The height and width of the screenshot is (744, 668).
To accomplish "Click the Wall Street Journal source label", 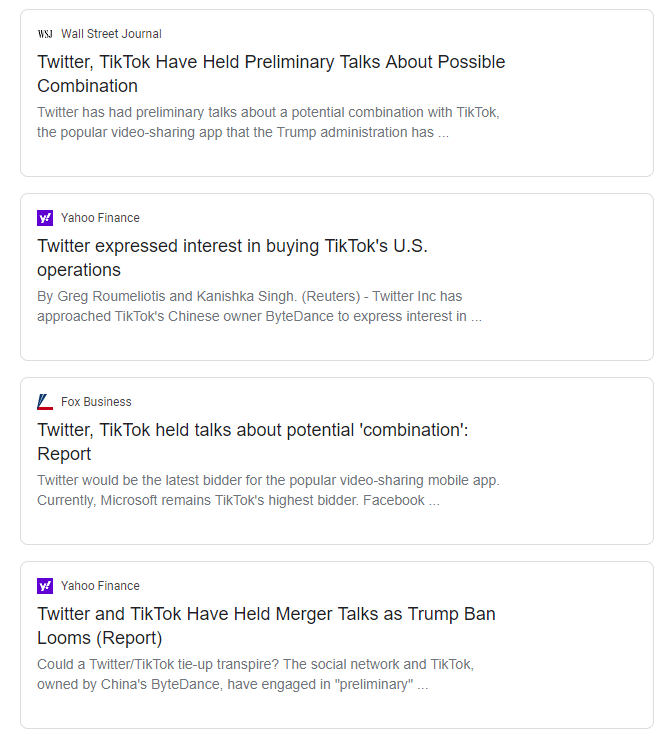I will point(111,34).
